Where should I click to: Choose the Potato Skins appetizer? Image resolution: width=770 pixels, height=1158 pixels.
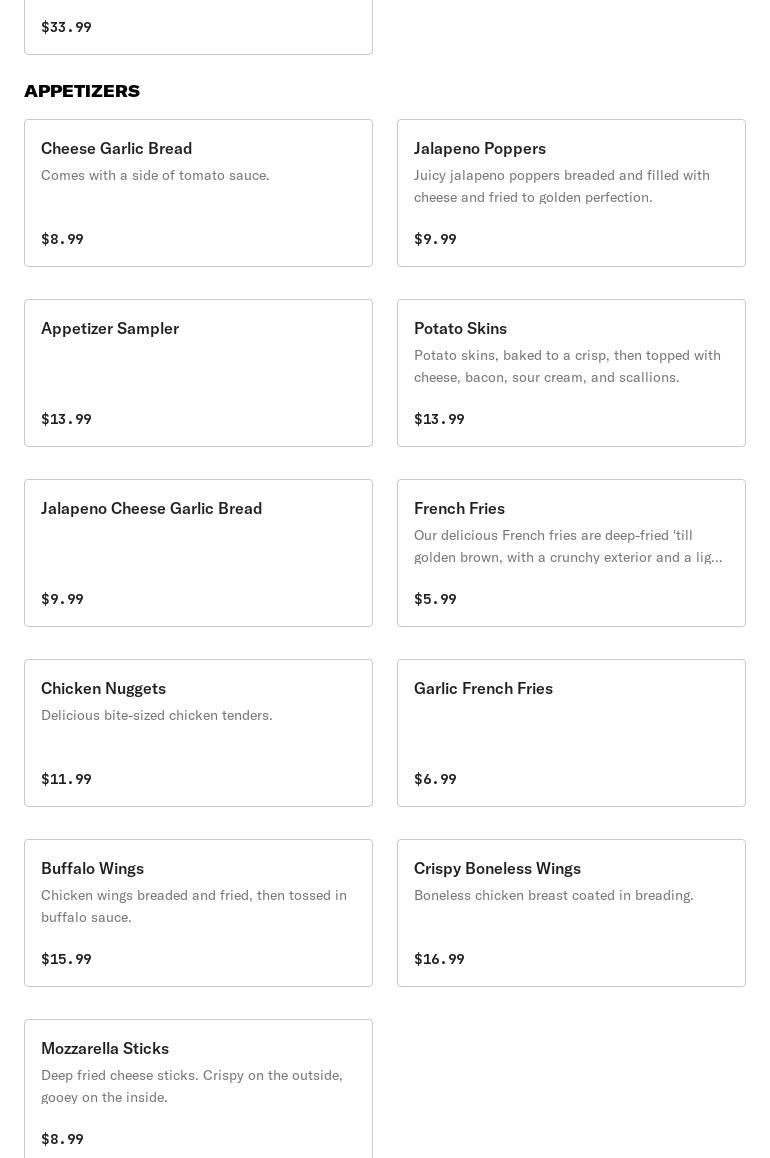click(571, 373)
